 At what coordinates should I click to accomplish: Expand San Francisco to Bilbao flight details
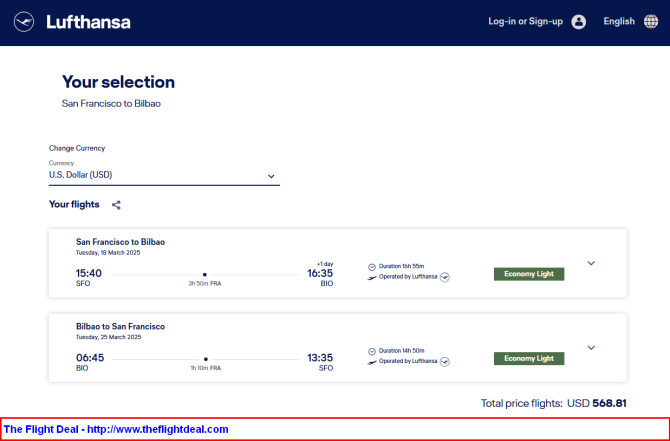point(591,263)
